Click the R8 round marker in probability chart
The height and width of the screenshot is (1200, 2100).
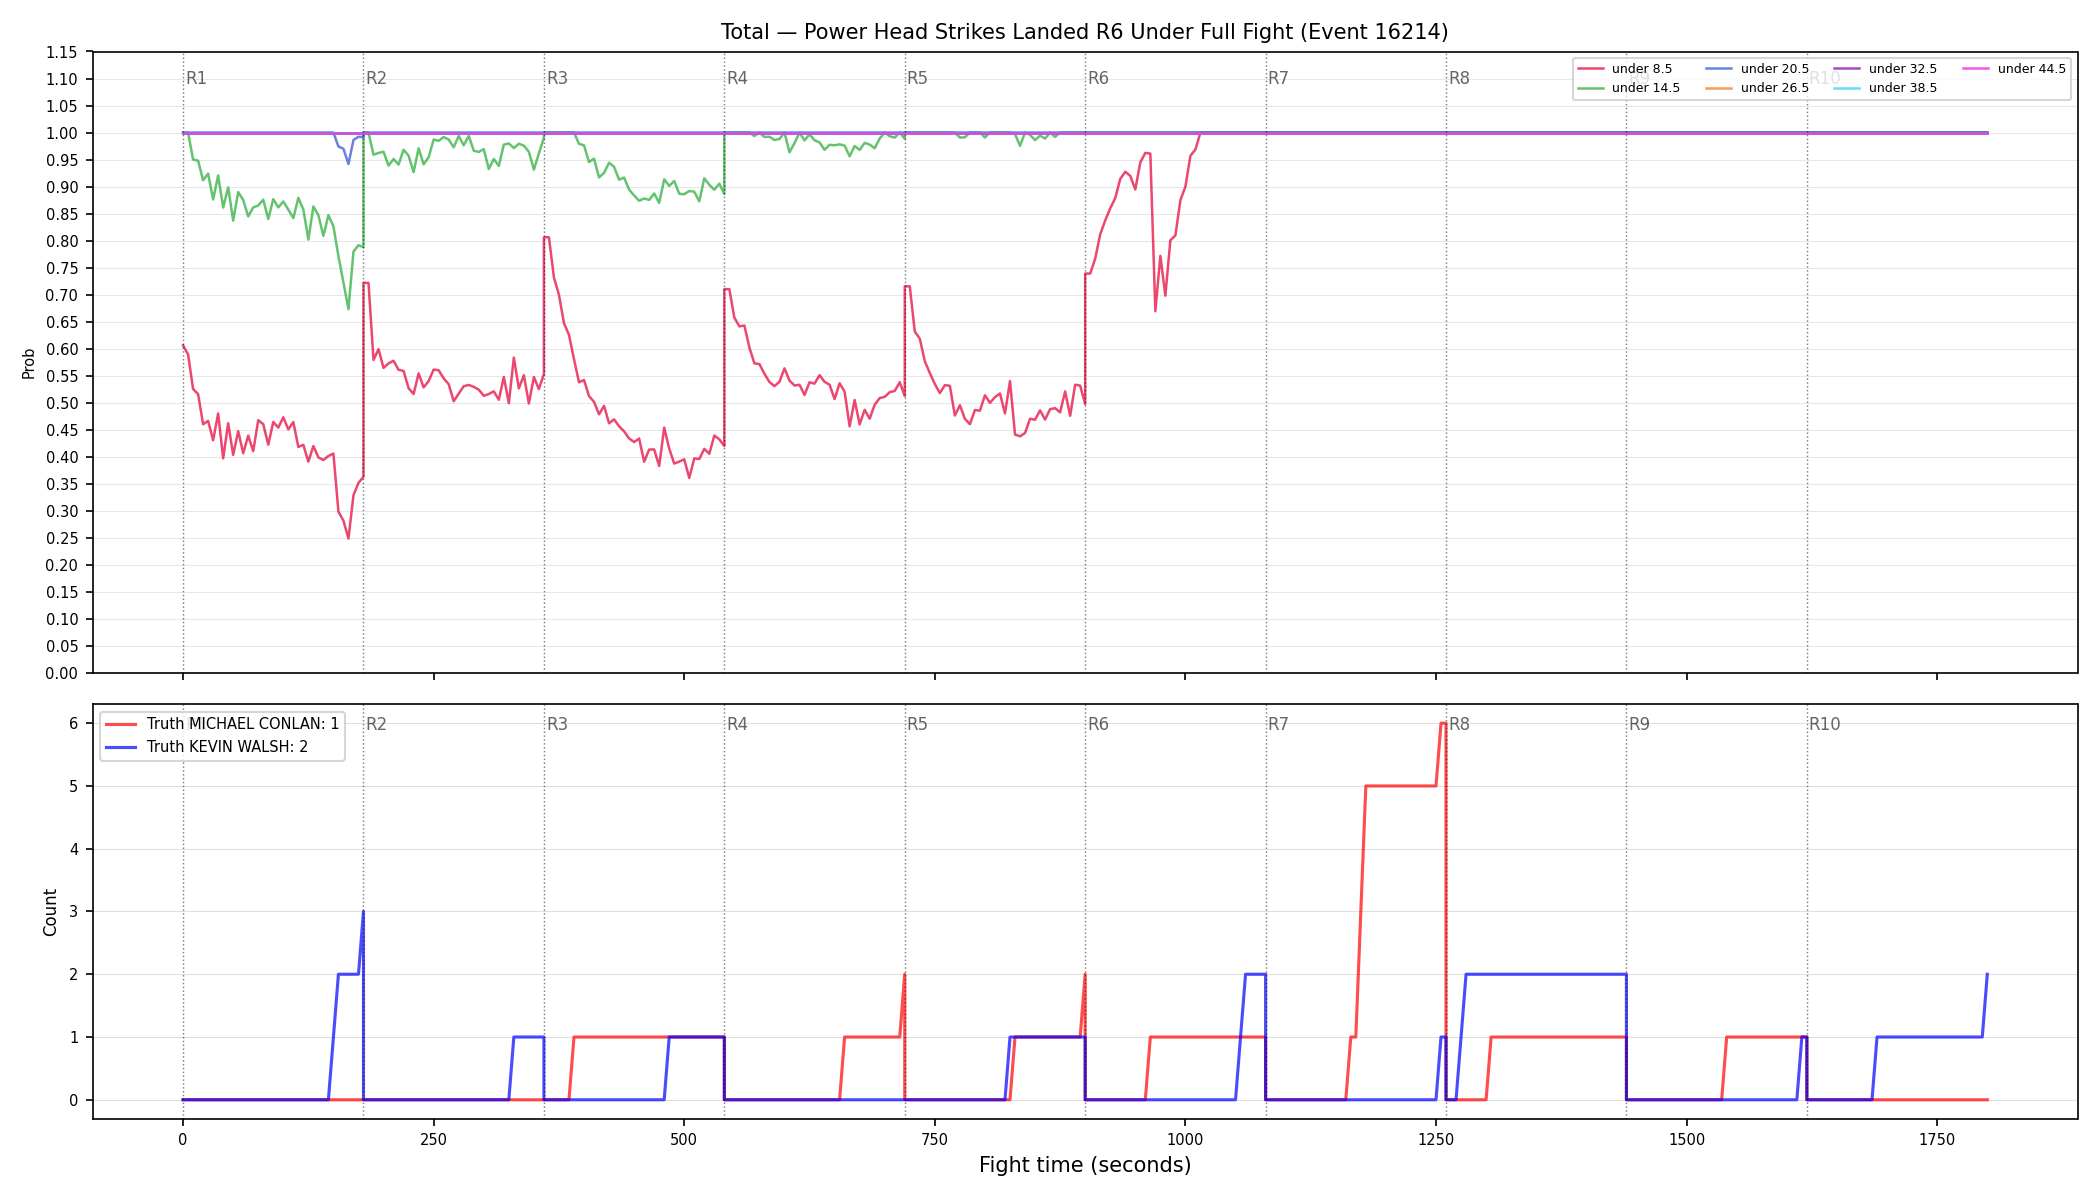1459,78
